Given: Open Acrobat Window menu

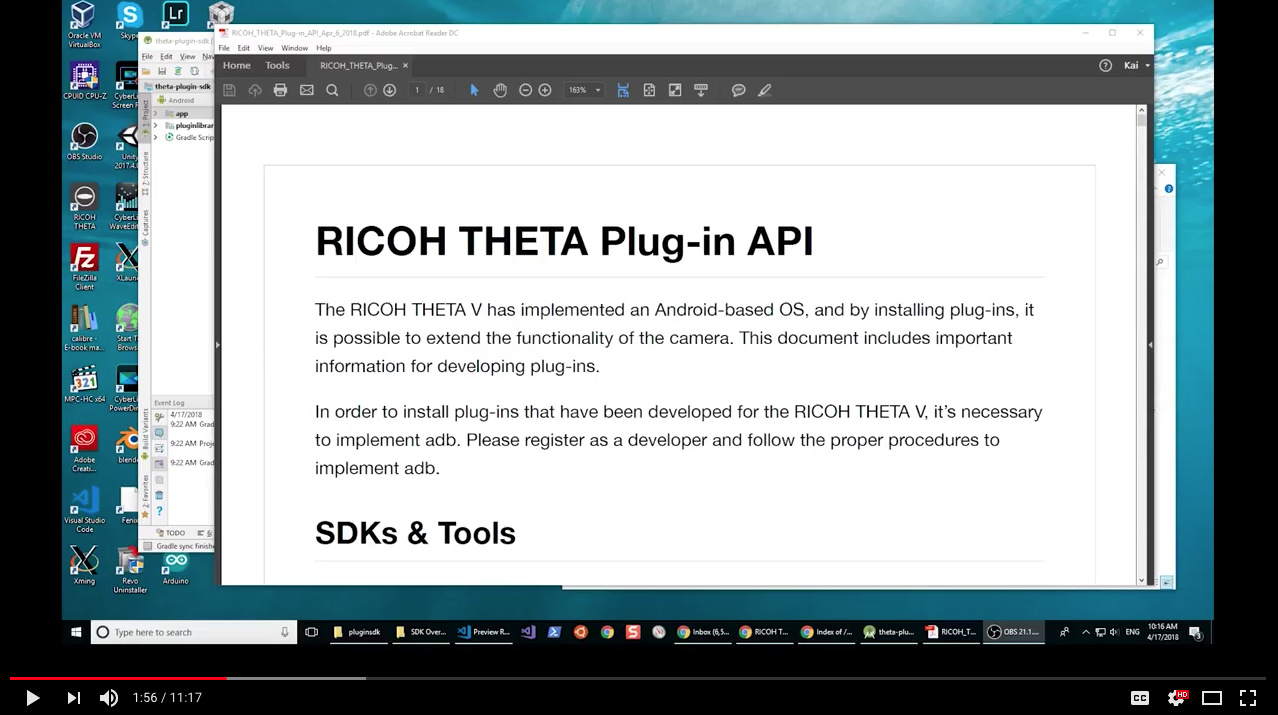Looking at the screenshot, I should tap(295, 48).
